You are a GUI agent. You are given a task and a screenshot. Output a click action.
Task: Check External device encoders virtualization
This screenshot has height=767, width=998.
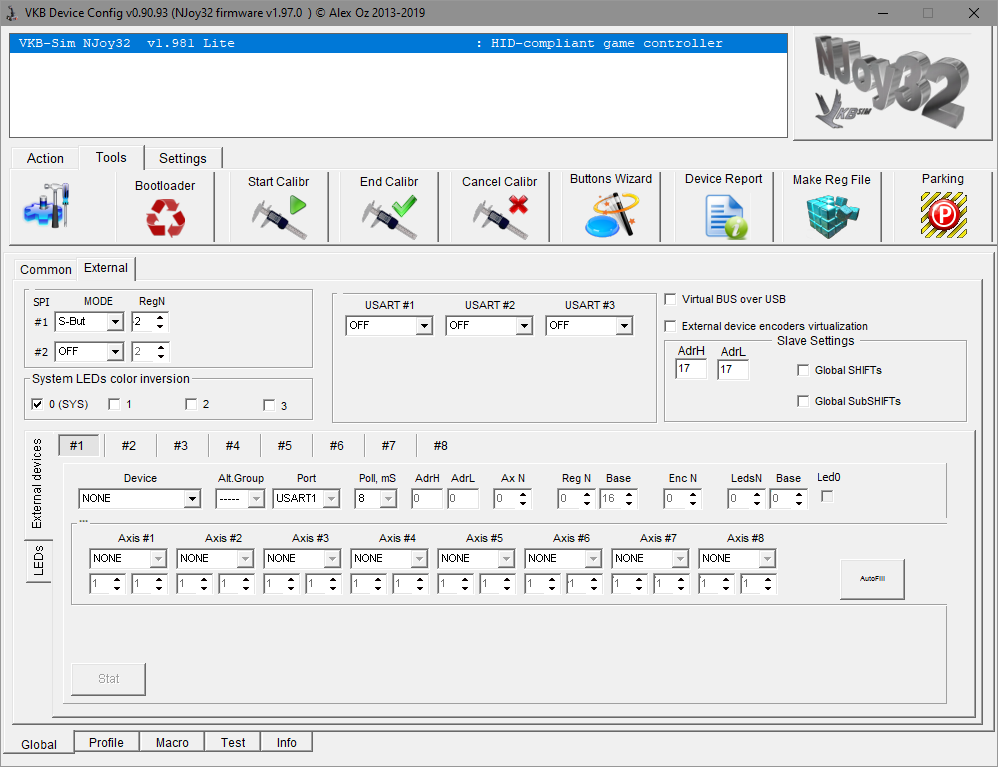[670, 326]
